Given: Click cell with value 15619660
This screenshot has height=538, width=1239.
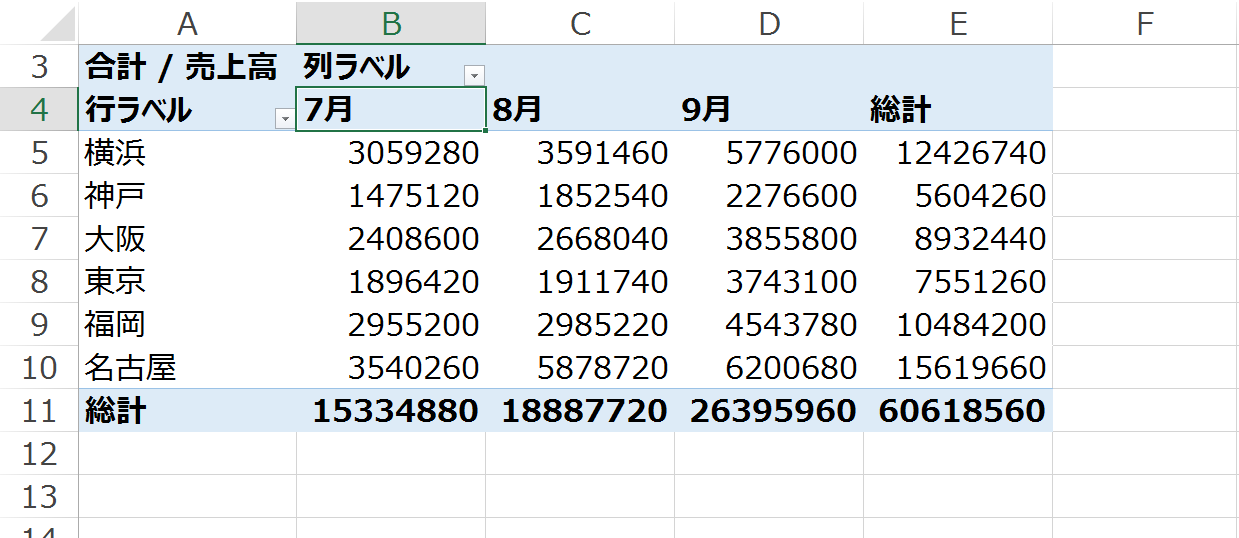Looking at the screenshot, I should tap(958, 368).
